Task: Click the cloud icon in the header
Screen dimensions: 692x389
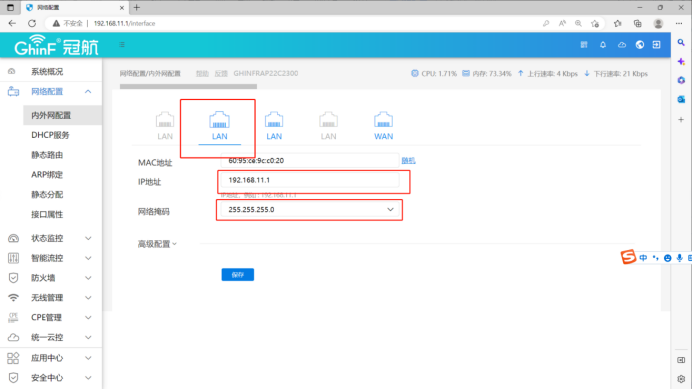Action: (621, 45)
